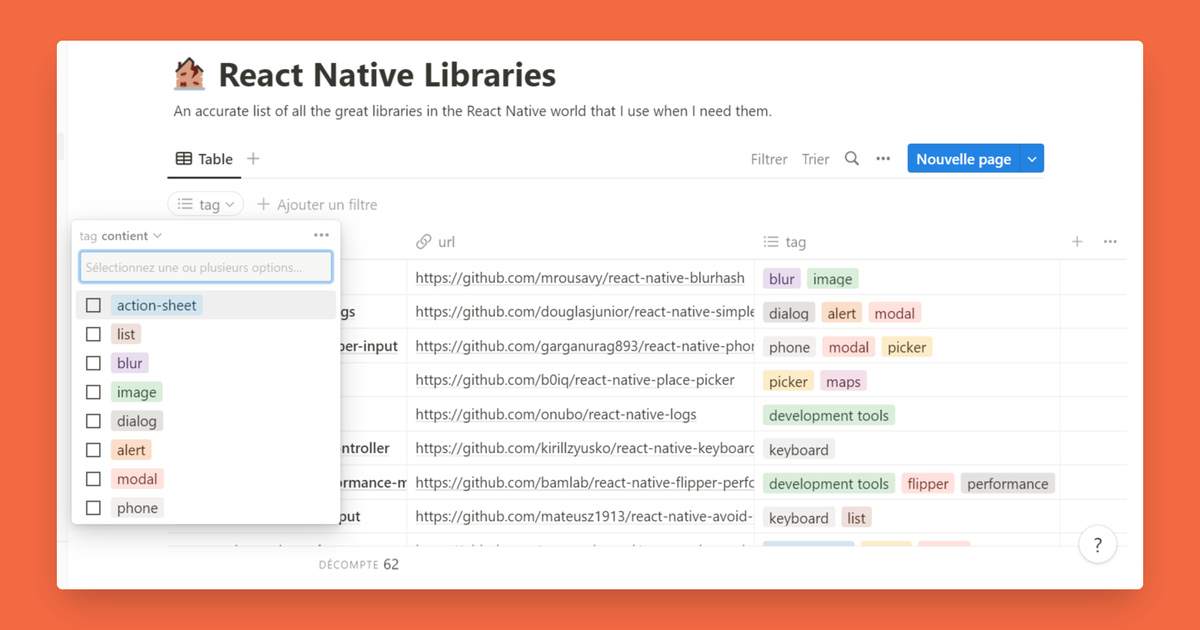Open table column options three-dot icon

pyautogui.click(x=1110, y=242)
